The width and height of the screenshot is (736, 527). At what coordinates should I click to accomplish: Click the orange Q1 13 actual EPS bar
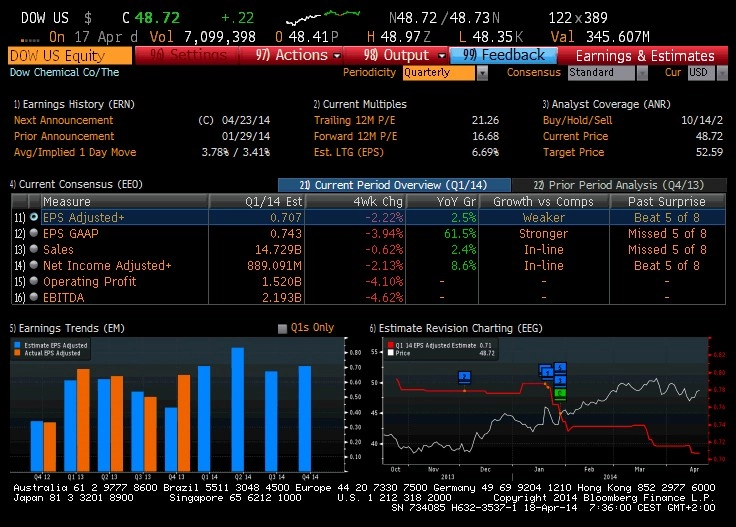point(84,420)
